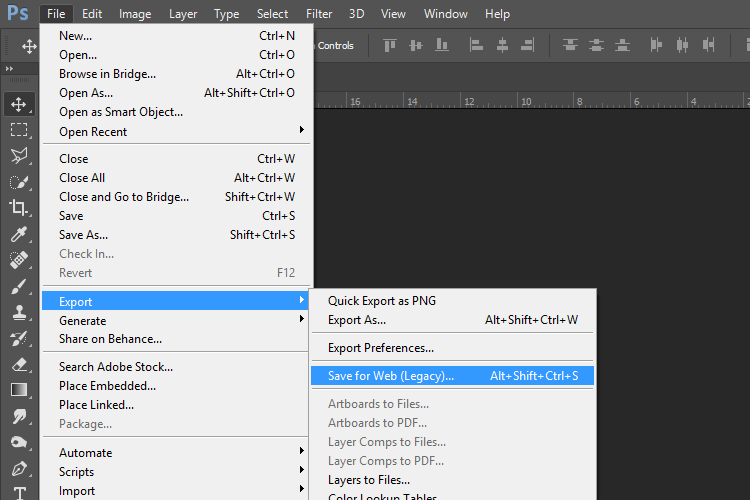Viewport: 750px width, 500px height.
Task: Select the Clone Stamp tool
Action: [x=19, y=312]
